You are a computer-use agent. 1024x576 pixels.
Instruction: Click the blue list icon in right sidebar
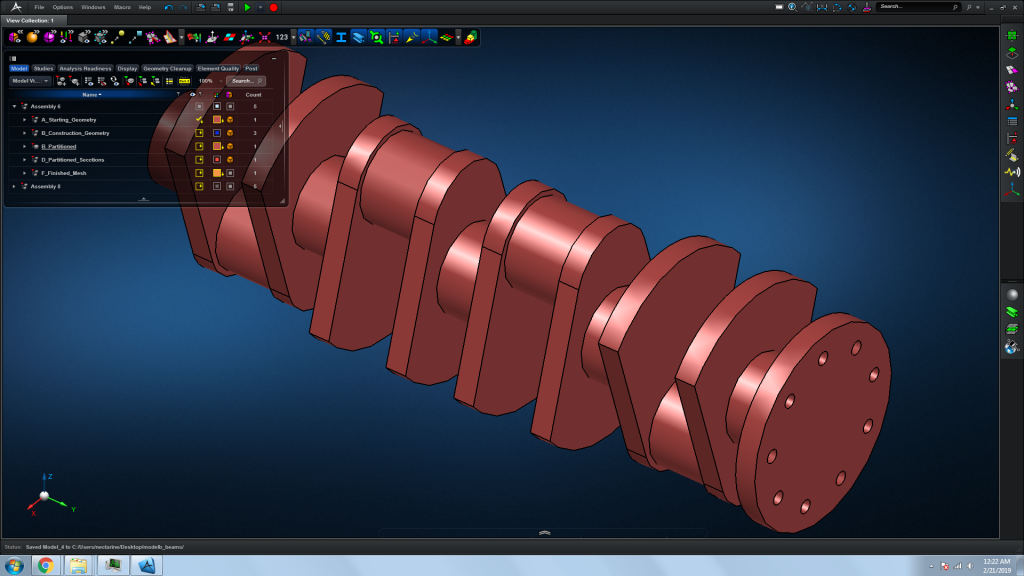[1012, 121]
